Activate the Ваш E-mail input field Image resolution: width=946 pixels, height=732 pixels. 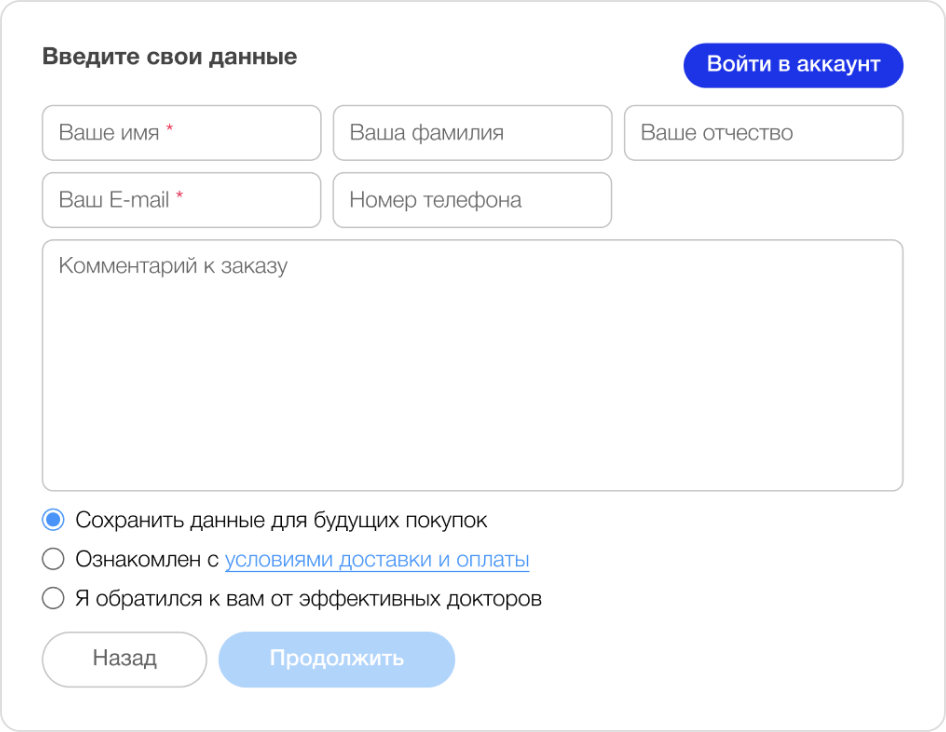coord(182,200)
